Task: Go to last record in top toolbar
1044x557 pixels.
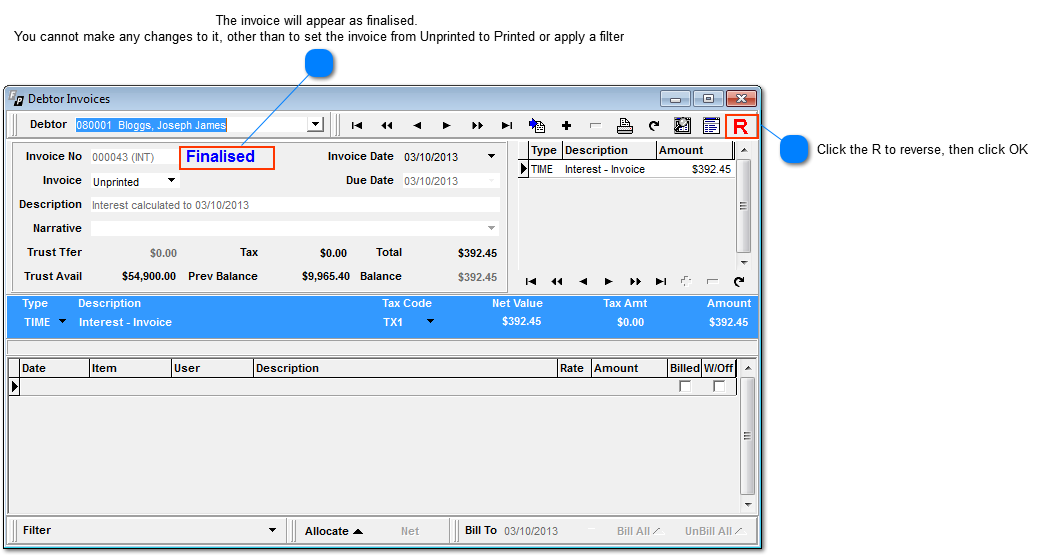Action: pos(507,126)
